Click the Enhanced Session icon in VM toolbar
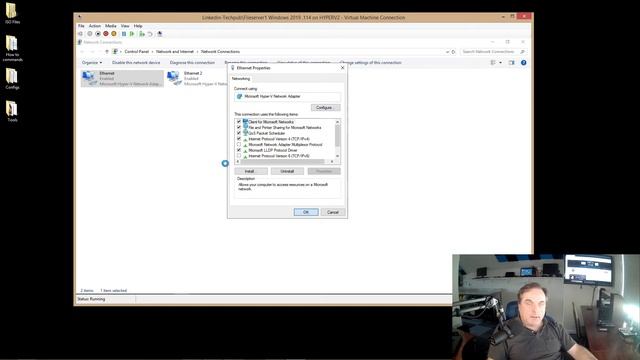 point(160,34)
